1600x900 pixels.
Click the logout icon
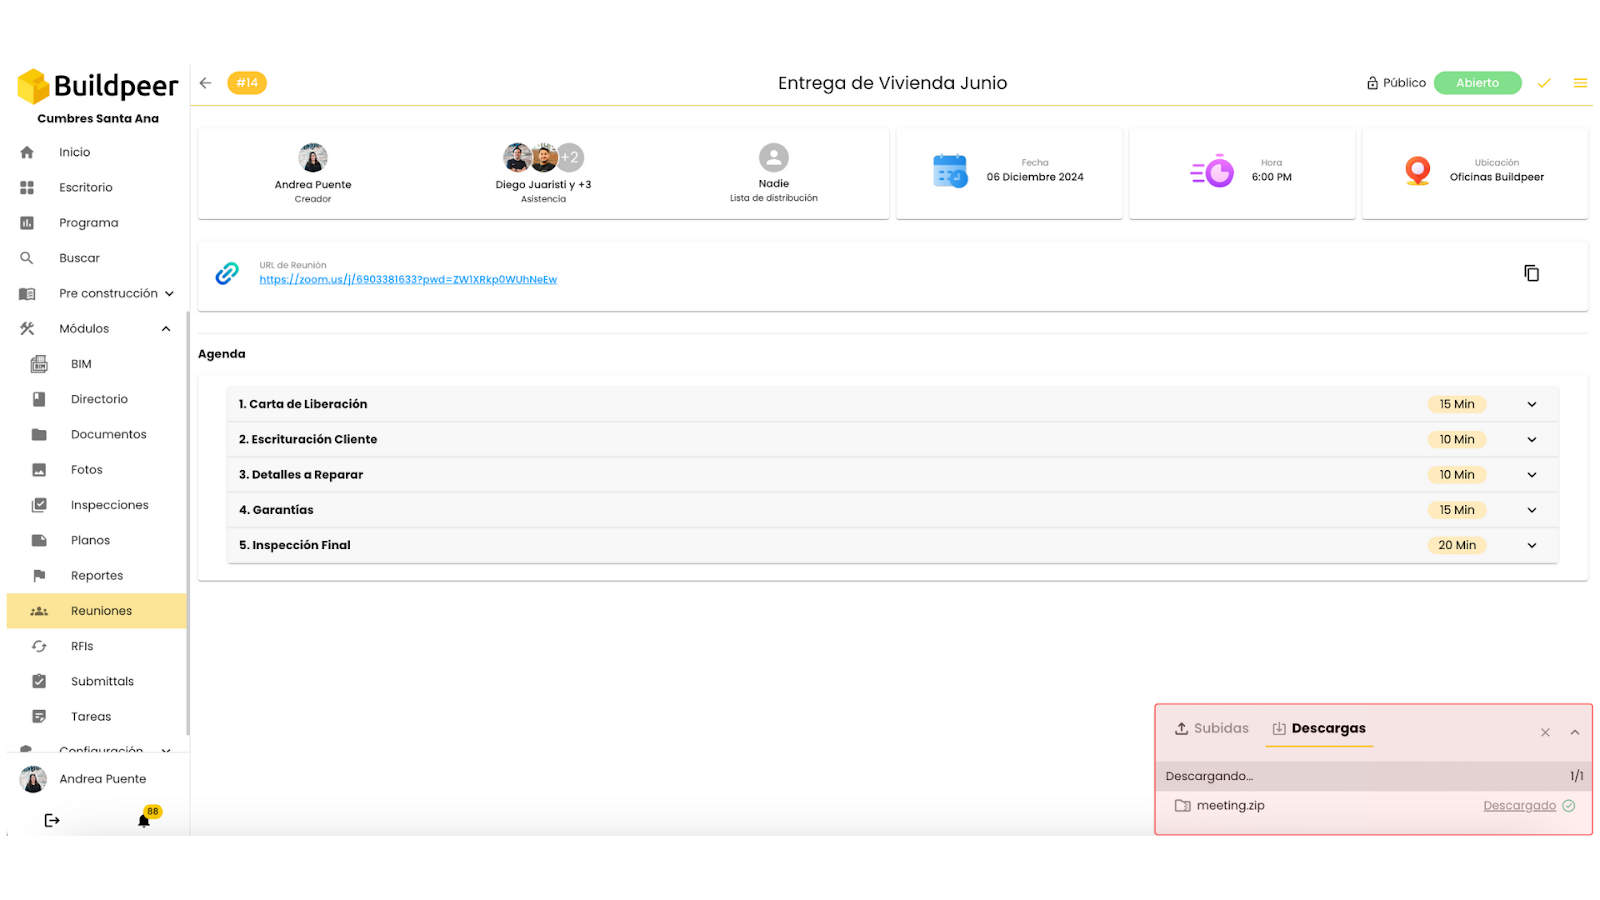(x=52, y=820)
